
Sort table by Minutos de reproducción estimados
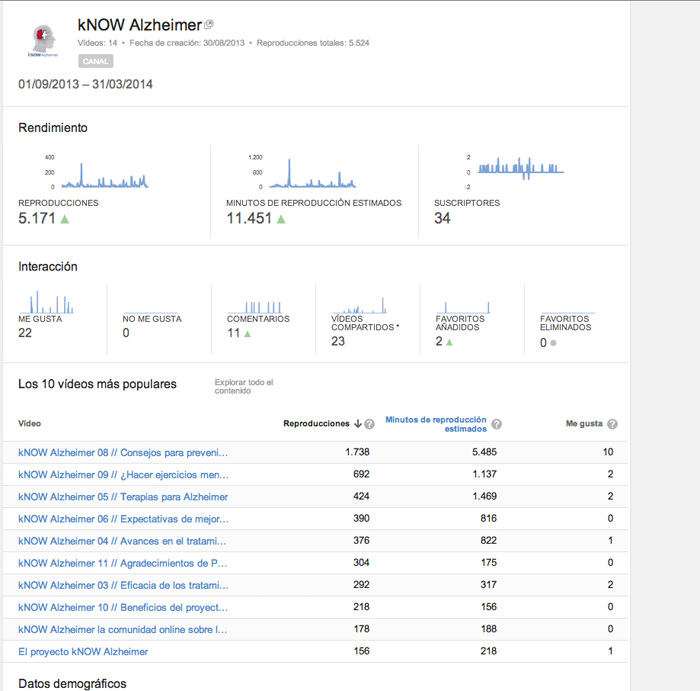(x=436, y=424)
